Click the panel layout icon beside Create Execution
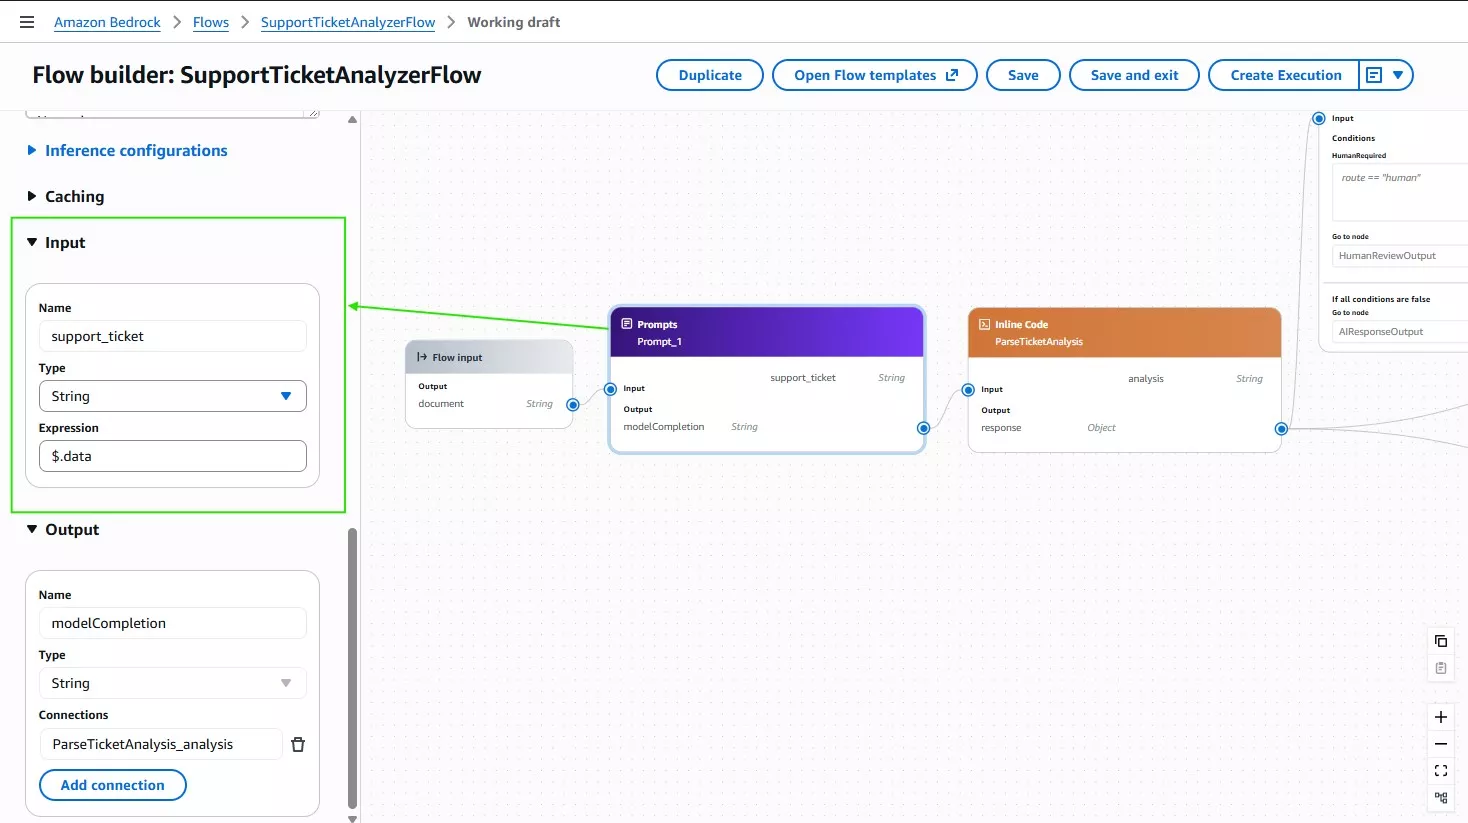1468x823 pixels. coord(1374,75)
